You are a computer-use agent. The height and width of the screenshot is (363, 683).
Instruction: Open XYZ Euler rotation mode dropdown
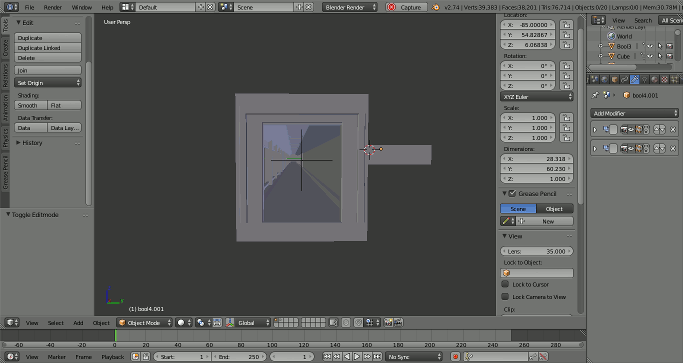pyautogui.click(x=537, y=96)
